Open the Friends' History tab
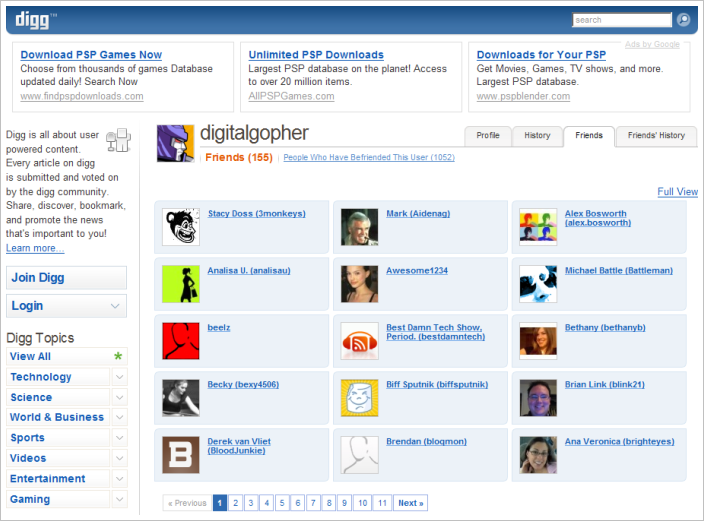The width and height of the screenshot is (704, 521). pos(656,136)
